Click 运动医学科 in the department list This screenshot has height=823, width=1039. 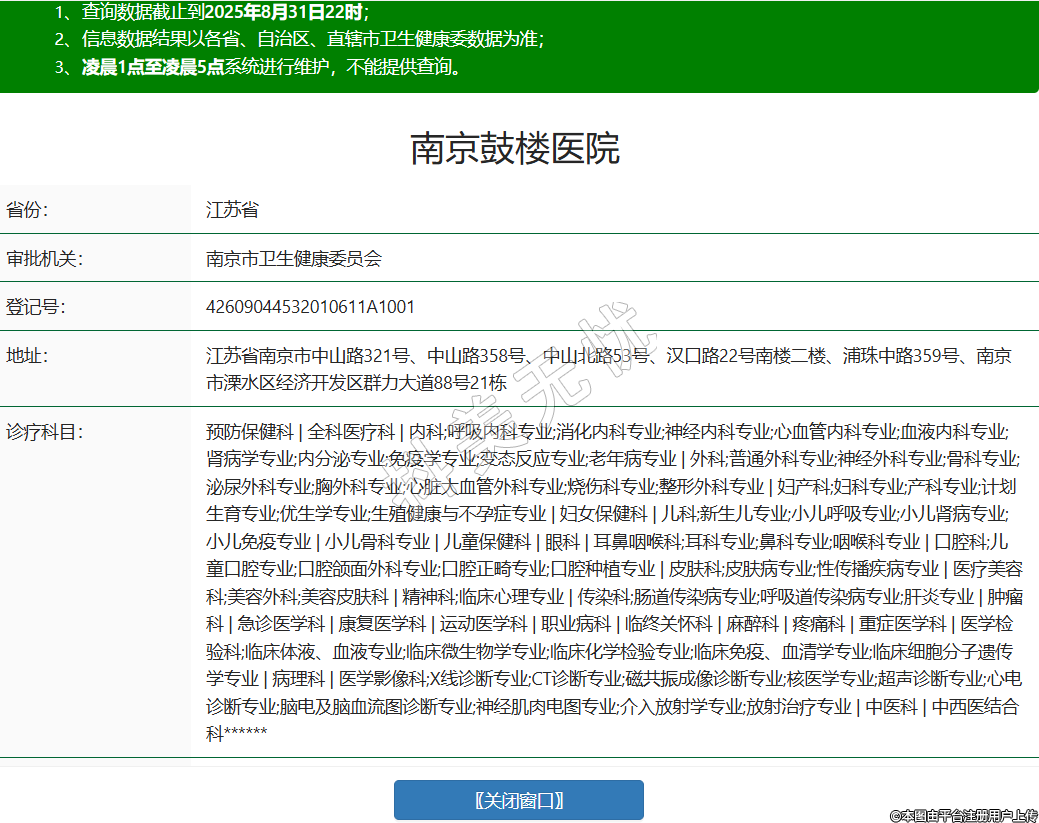click(x=484, y=624)
